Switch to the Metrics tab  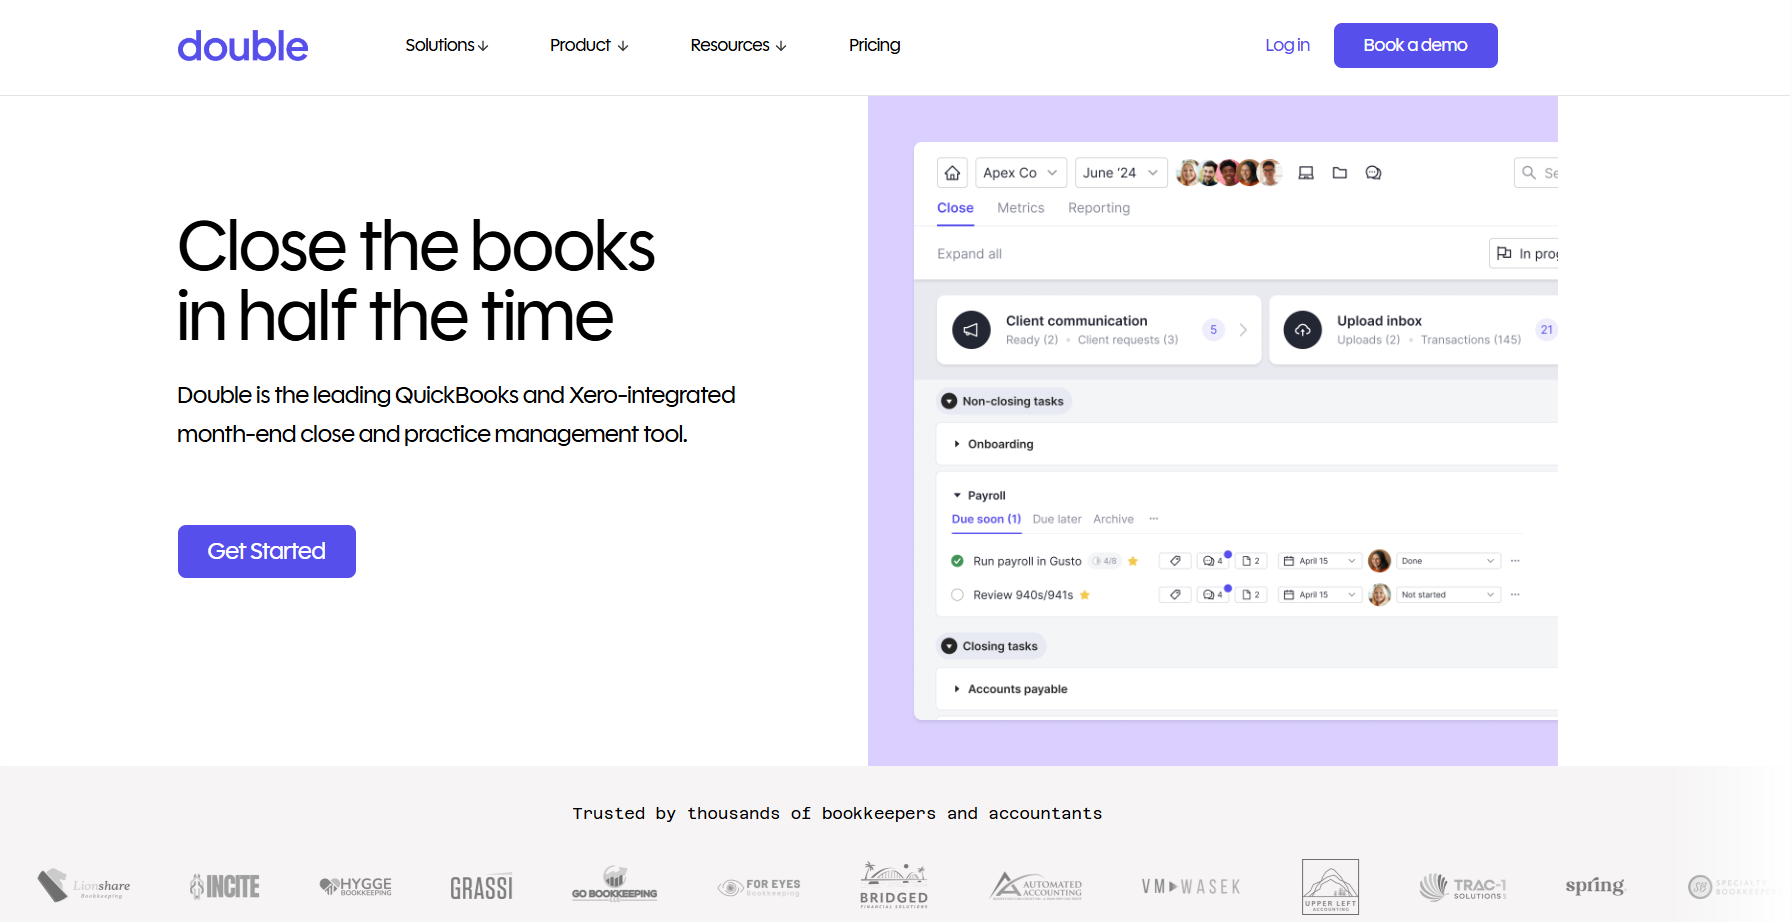coord(1021,208)
